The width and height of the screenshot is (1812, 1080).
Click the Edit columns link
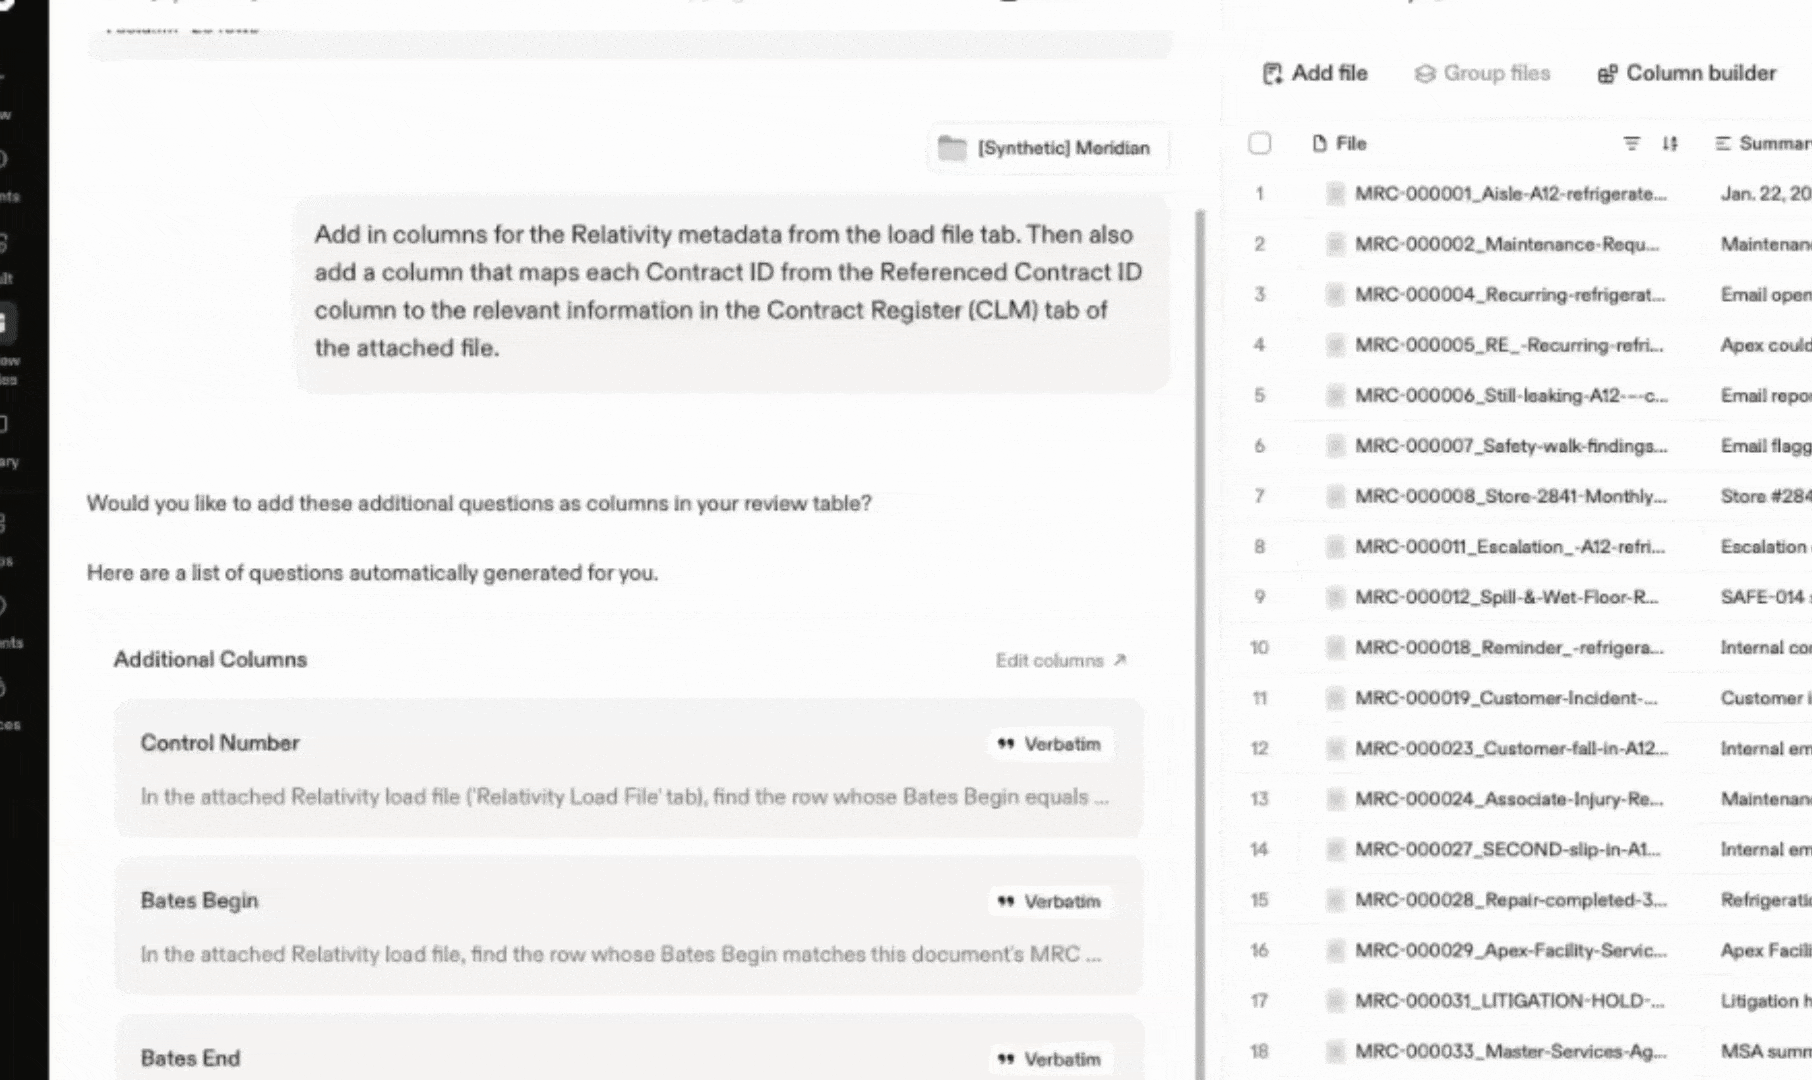tap(1061, 660)
